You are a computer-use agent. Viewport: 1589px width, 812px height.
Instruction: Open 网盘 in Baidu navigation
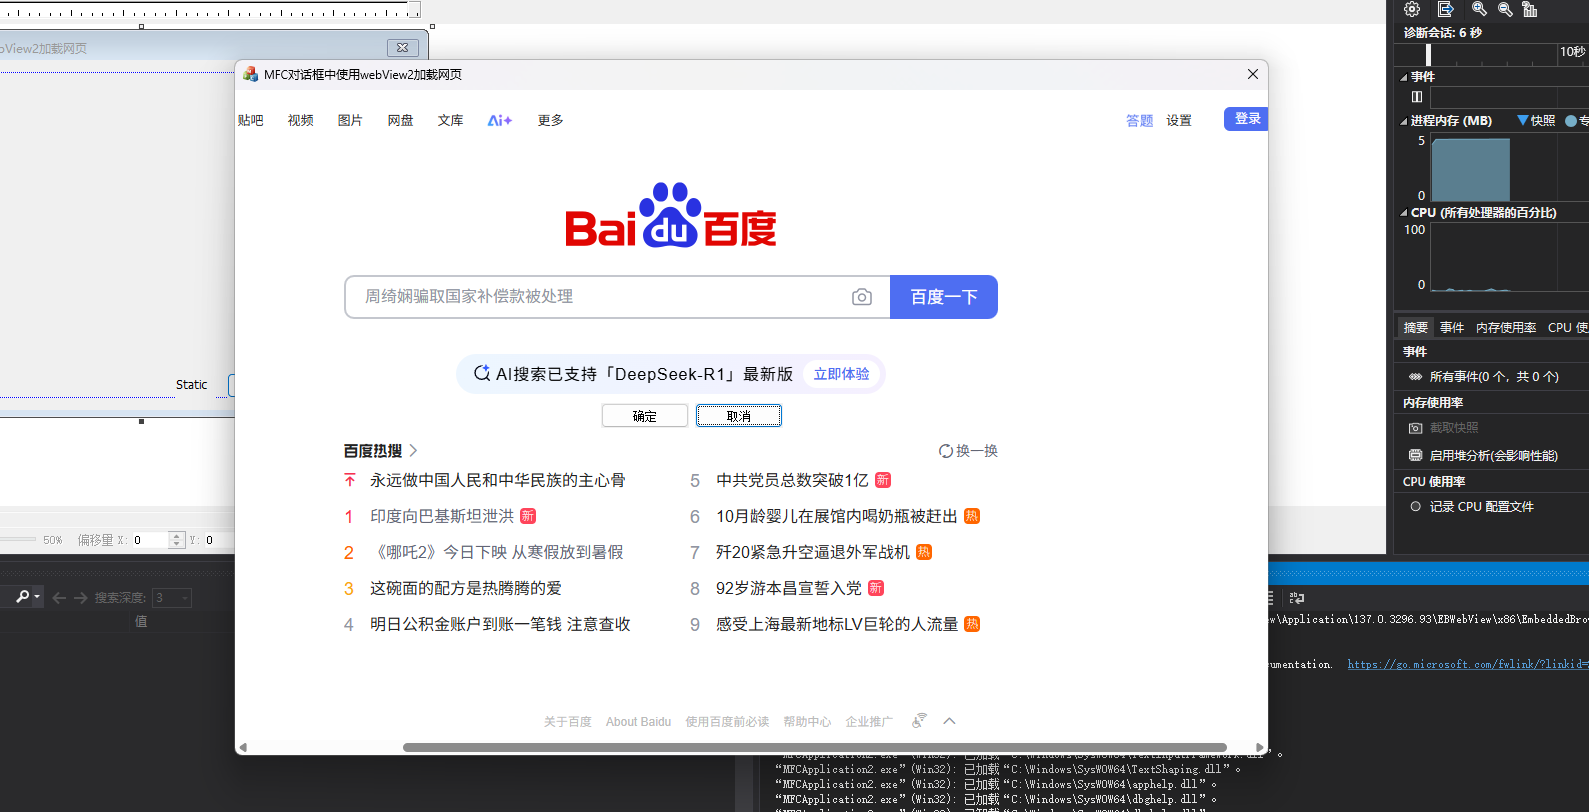point(401,120)
